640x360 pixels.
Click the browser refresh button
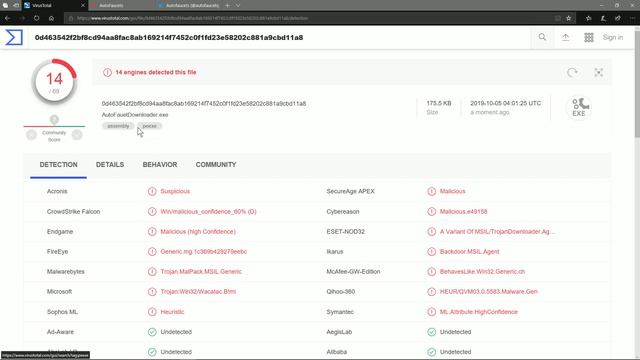coord(36,18)
